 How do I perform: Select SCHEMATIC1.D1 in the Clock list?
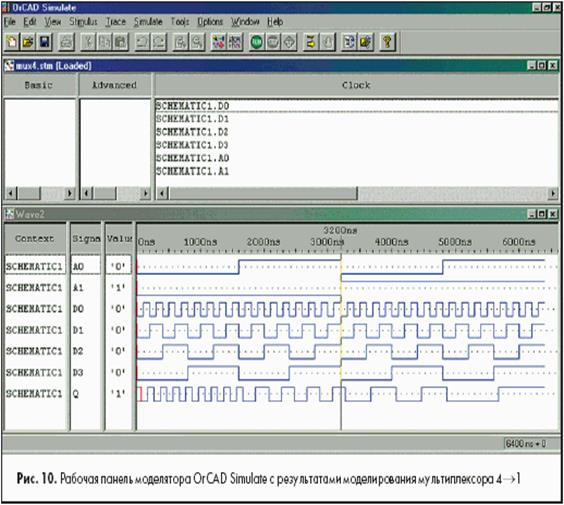[x=192, y=119]
